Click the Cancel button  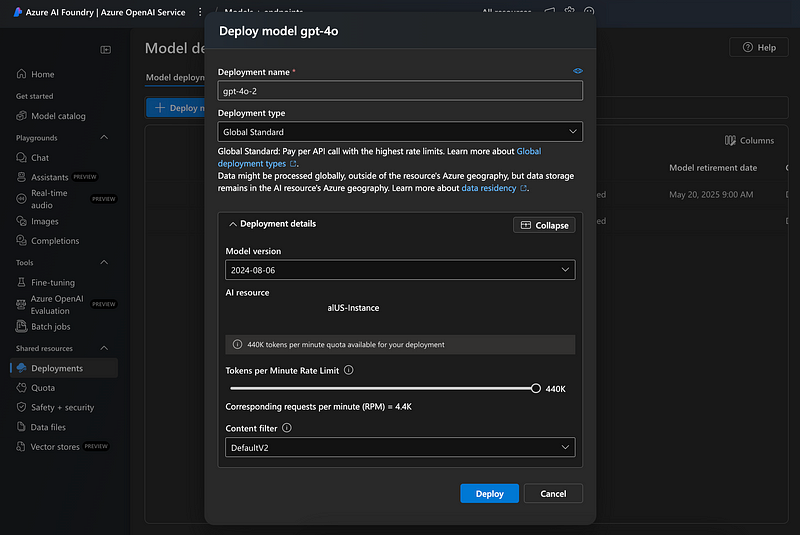[x=553, y=493]
